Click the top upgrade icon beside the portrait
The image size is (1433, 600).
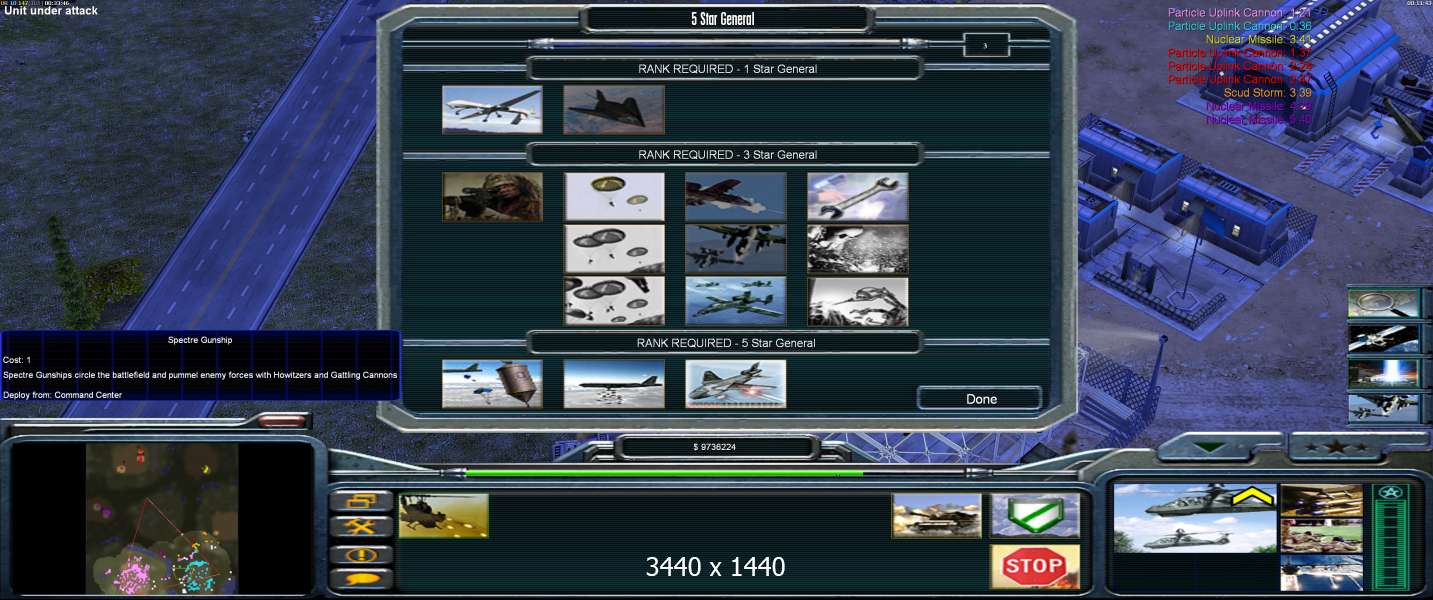coord(1321,499)
